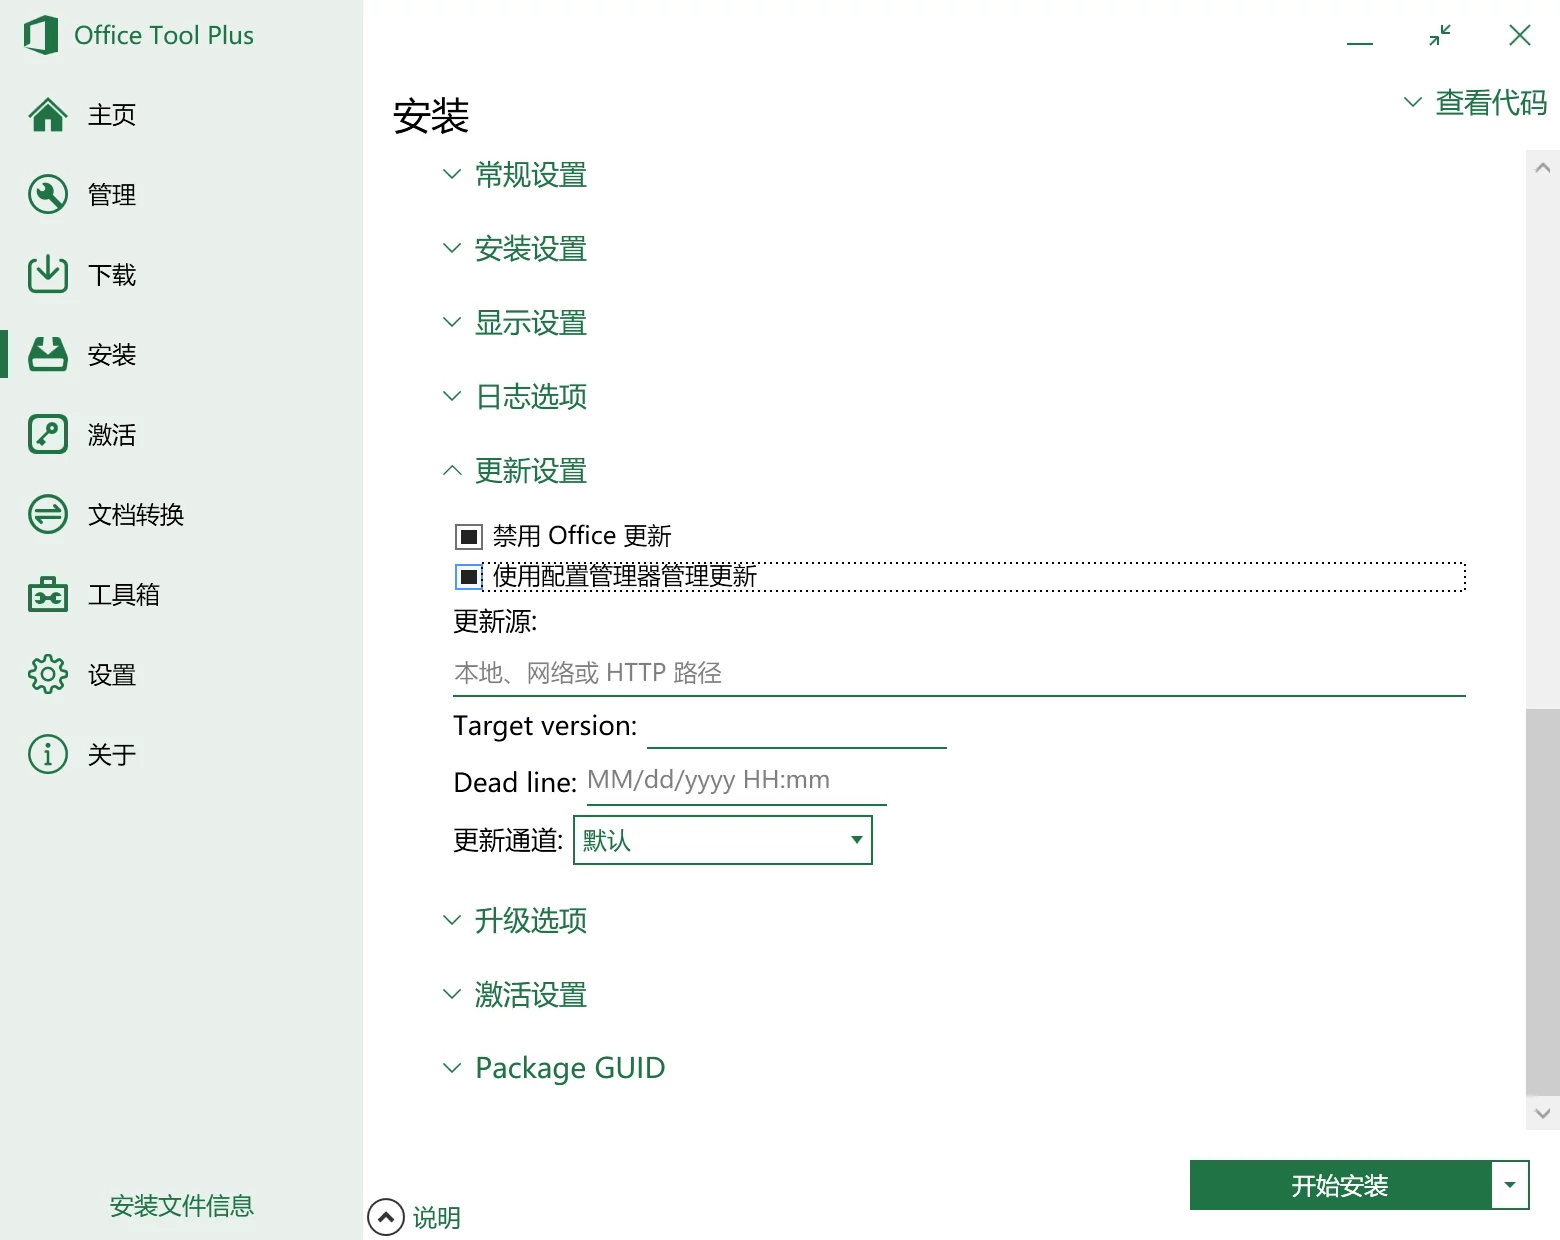Close the Office Tool Plus window

[1520, 36]
